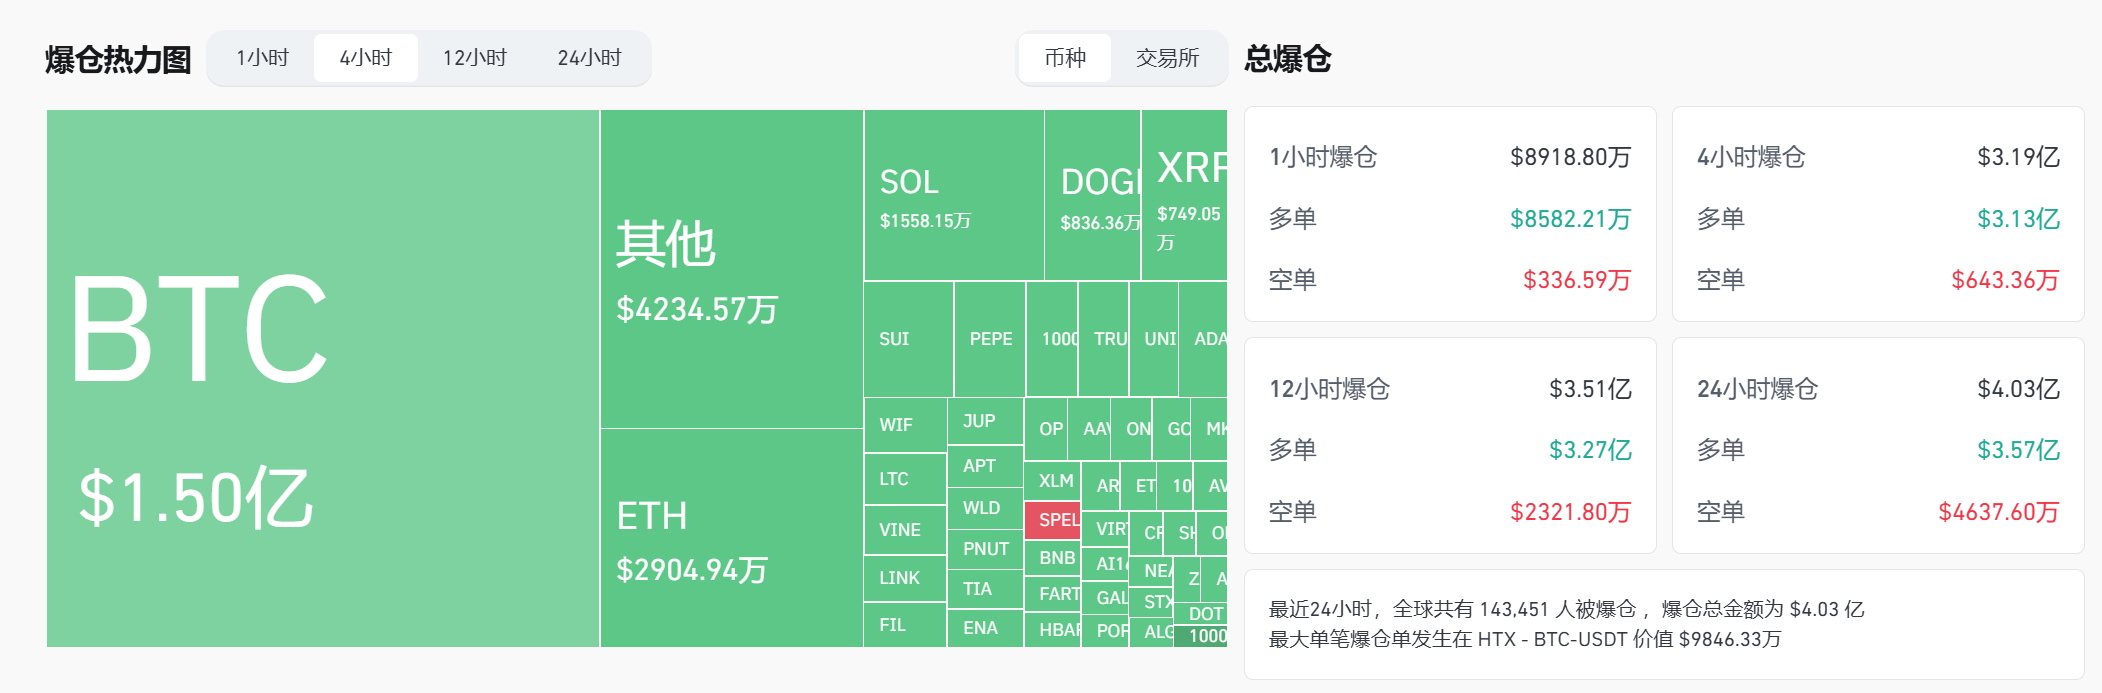Open the 其他 $4234.57万 block

click(x=731, y=269)
